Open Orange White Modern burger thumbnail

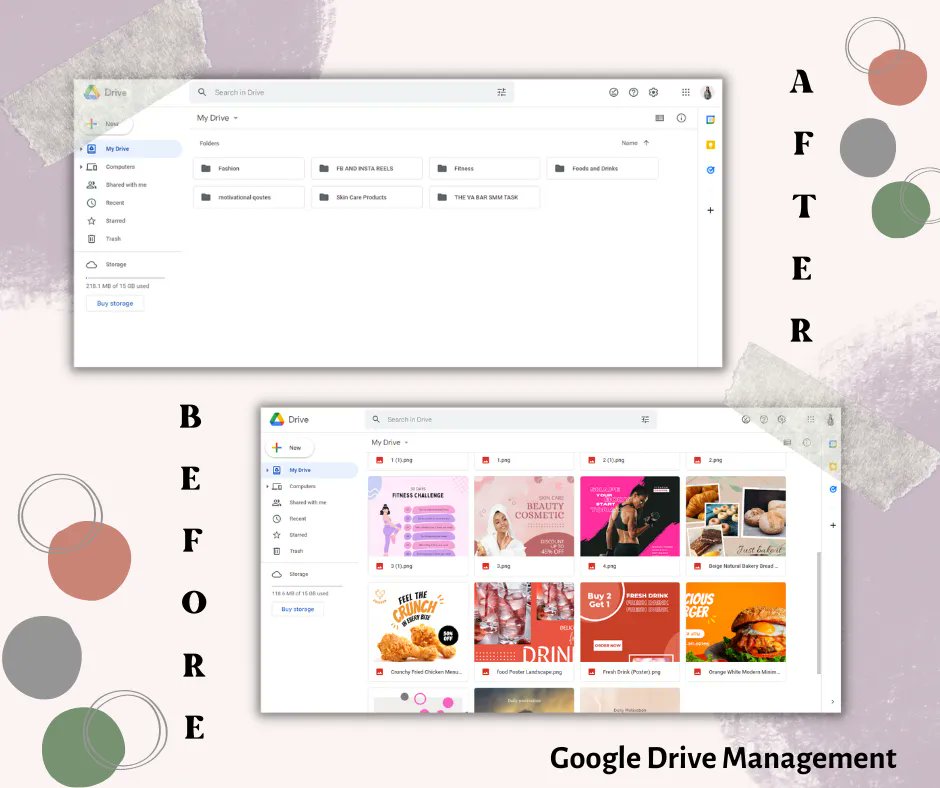pos(736,622)
